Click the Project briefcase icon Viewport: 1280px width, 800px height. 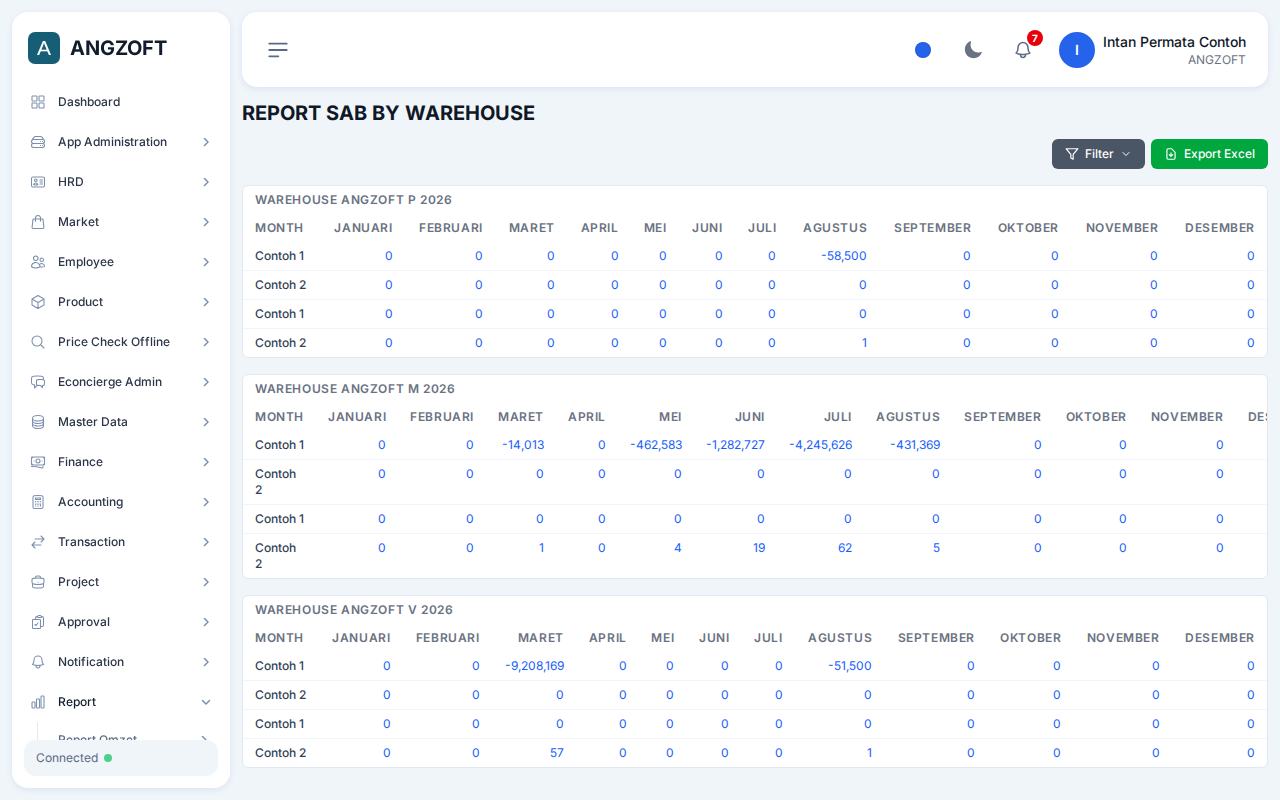point(38,582)
